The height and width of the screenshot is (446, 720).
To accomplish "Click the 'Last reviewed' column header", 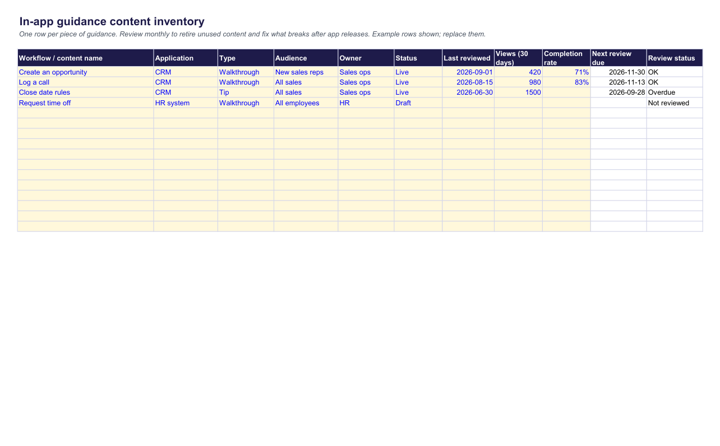I will [468, 58].
